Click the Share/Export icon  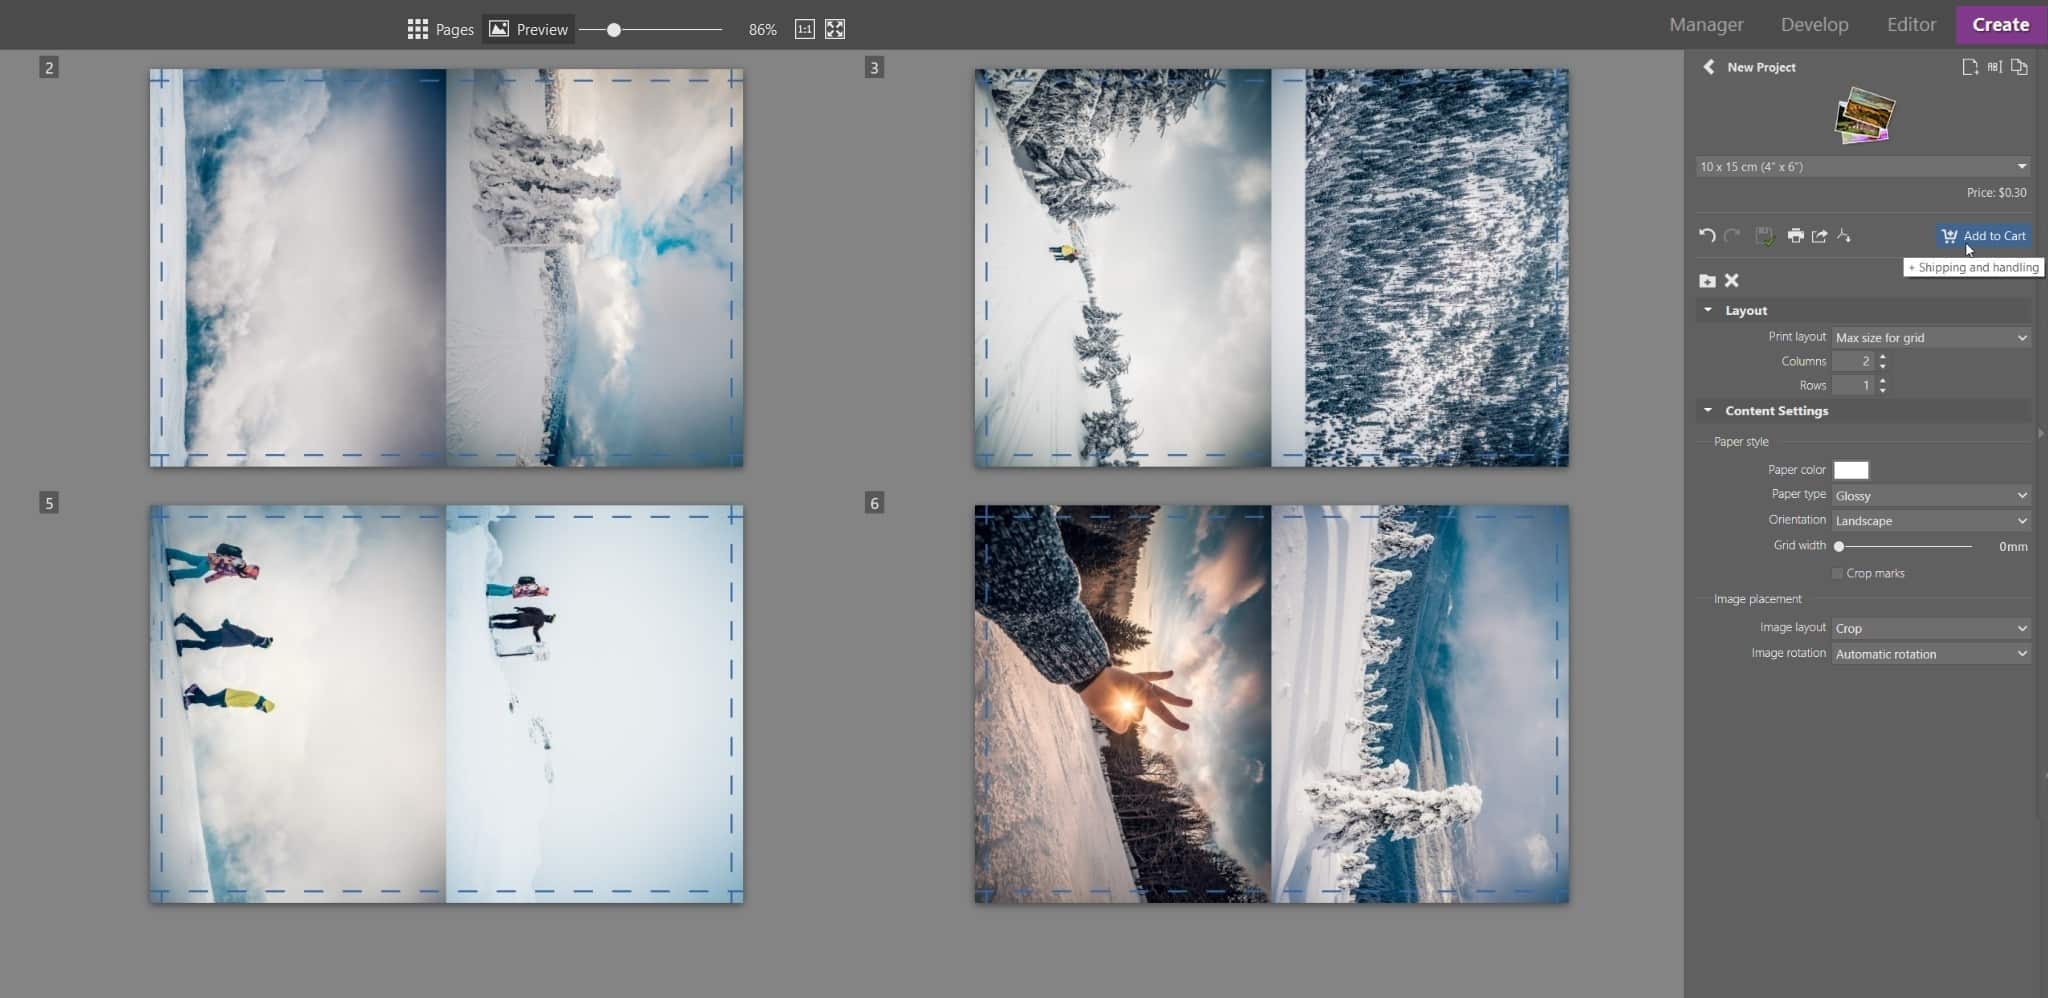pos(1818,236)
